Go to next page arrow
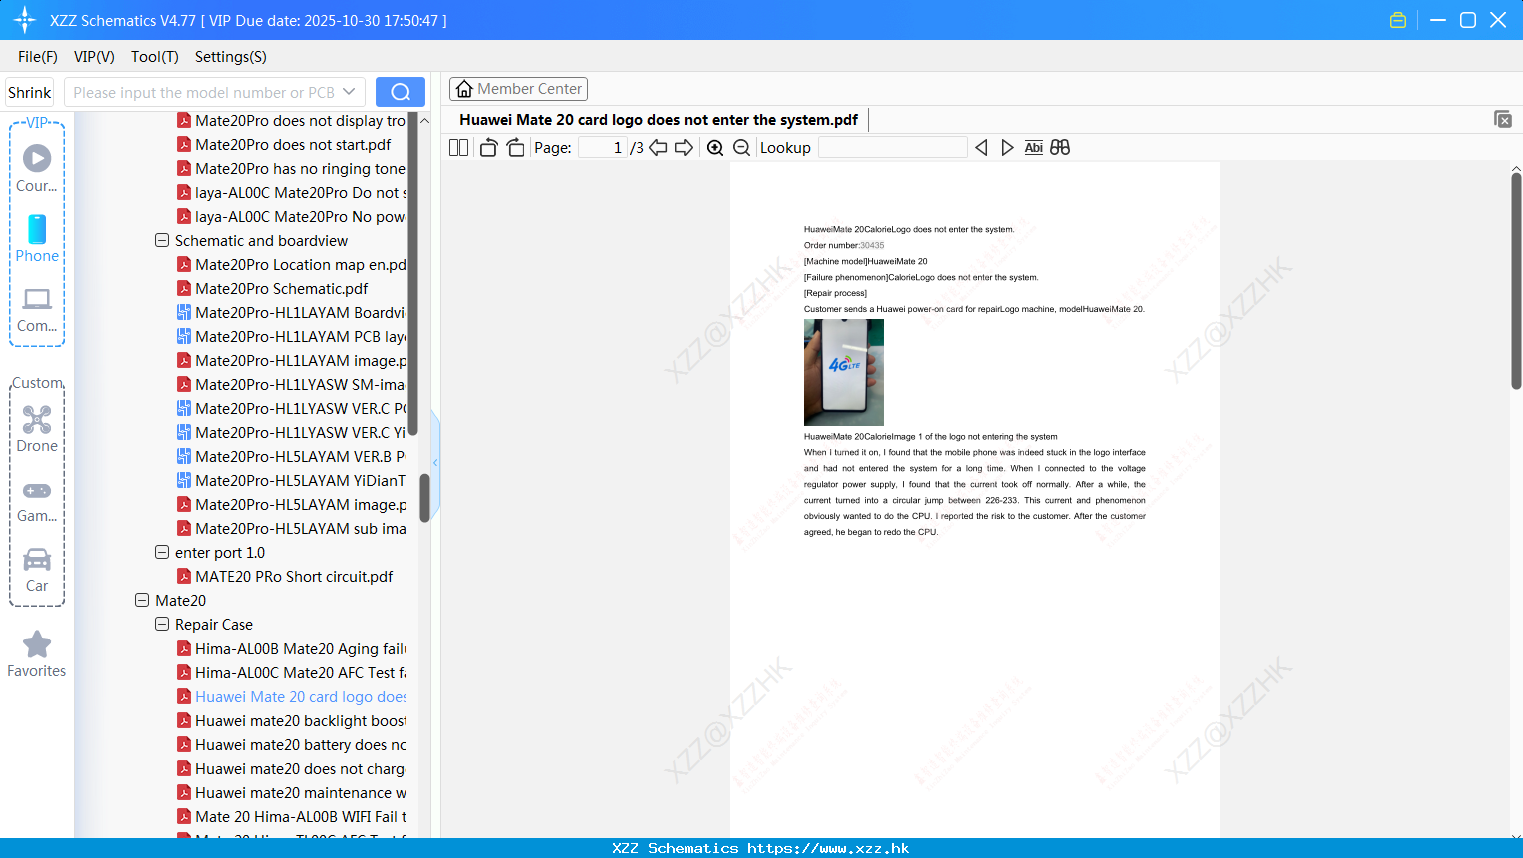Screen dimensions: 1523x858 click(684, 148)
